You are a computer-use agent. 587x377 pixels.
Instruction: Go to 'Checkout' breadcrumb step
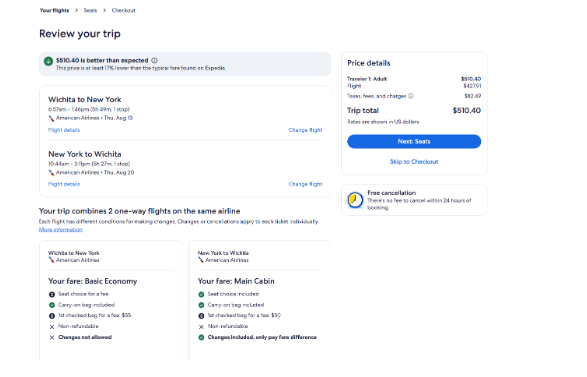click(124, 10)
